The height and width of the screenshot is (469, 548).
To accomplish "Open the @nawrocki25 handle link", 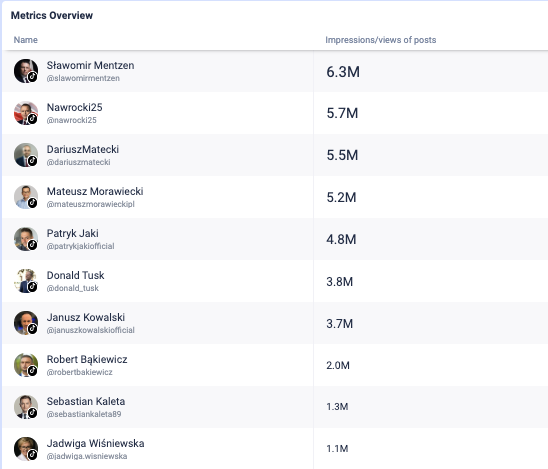I will [72, 120].
